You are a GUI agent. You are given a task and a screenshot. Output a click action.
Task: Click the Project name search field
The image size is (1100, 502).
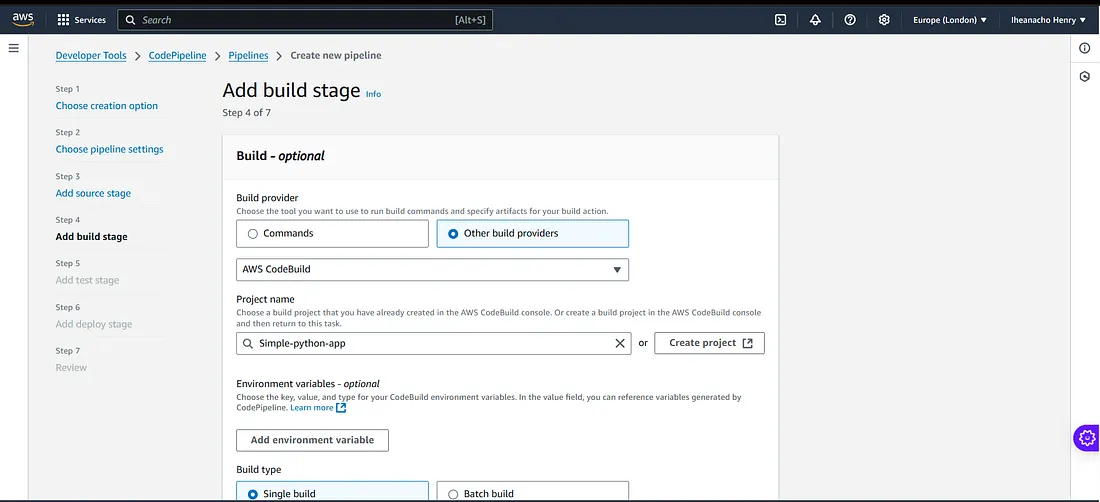pyautogui.click(x=434, y=343)
